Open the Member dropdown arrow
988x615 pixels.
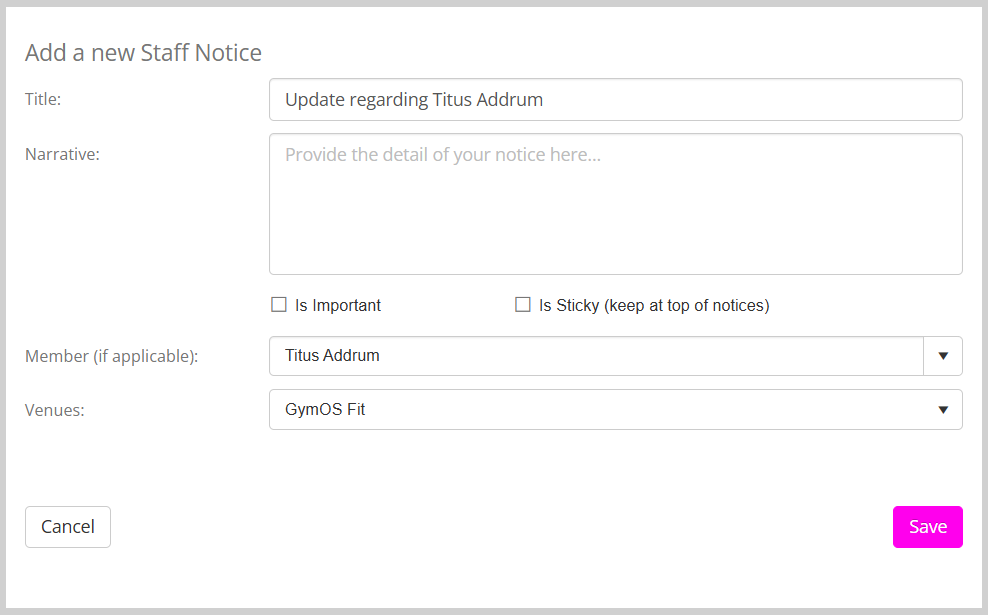942,356
